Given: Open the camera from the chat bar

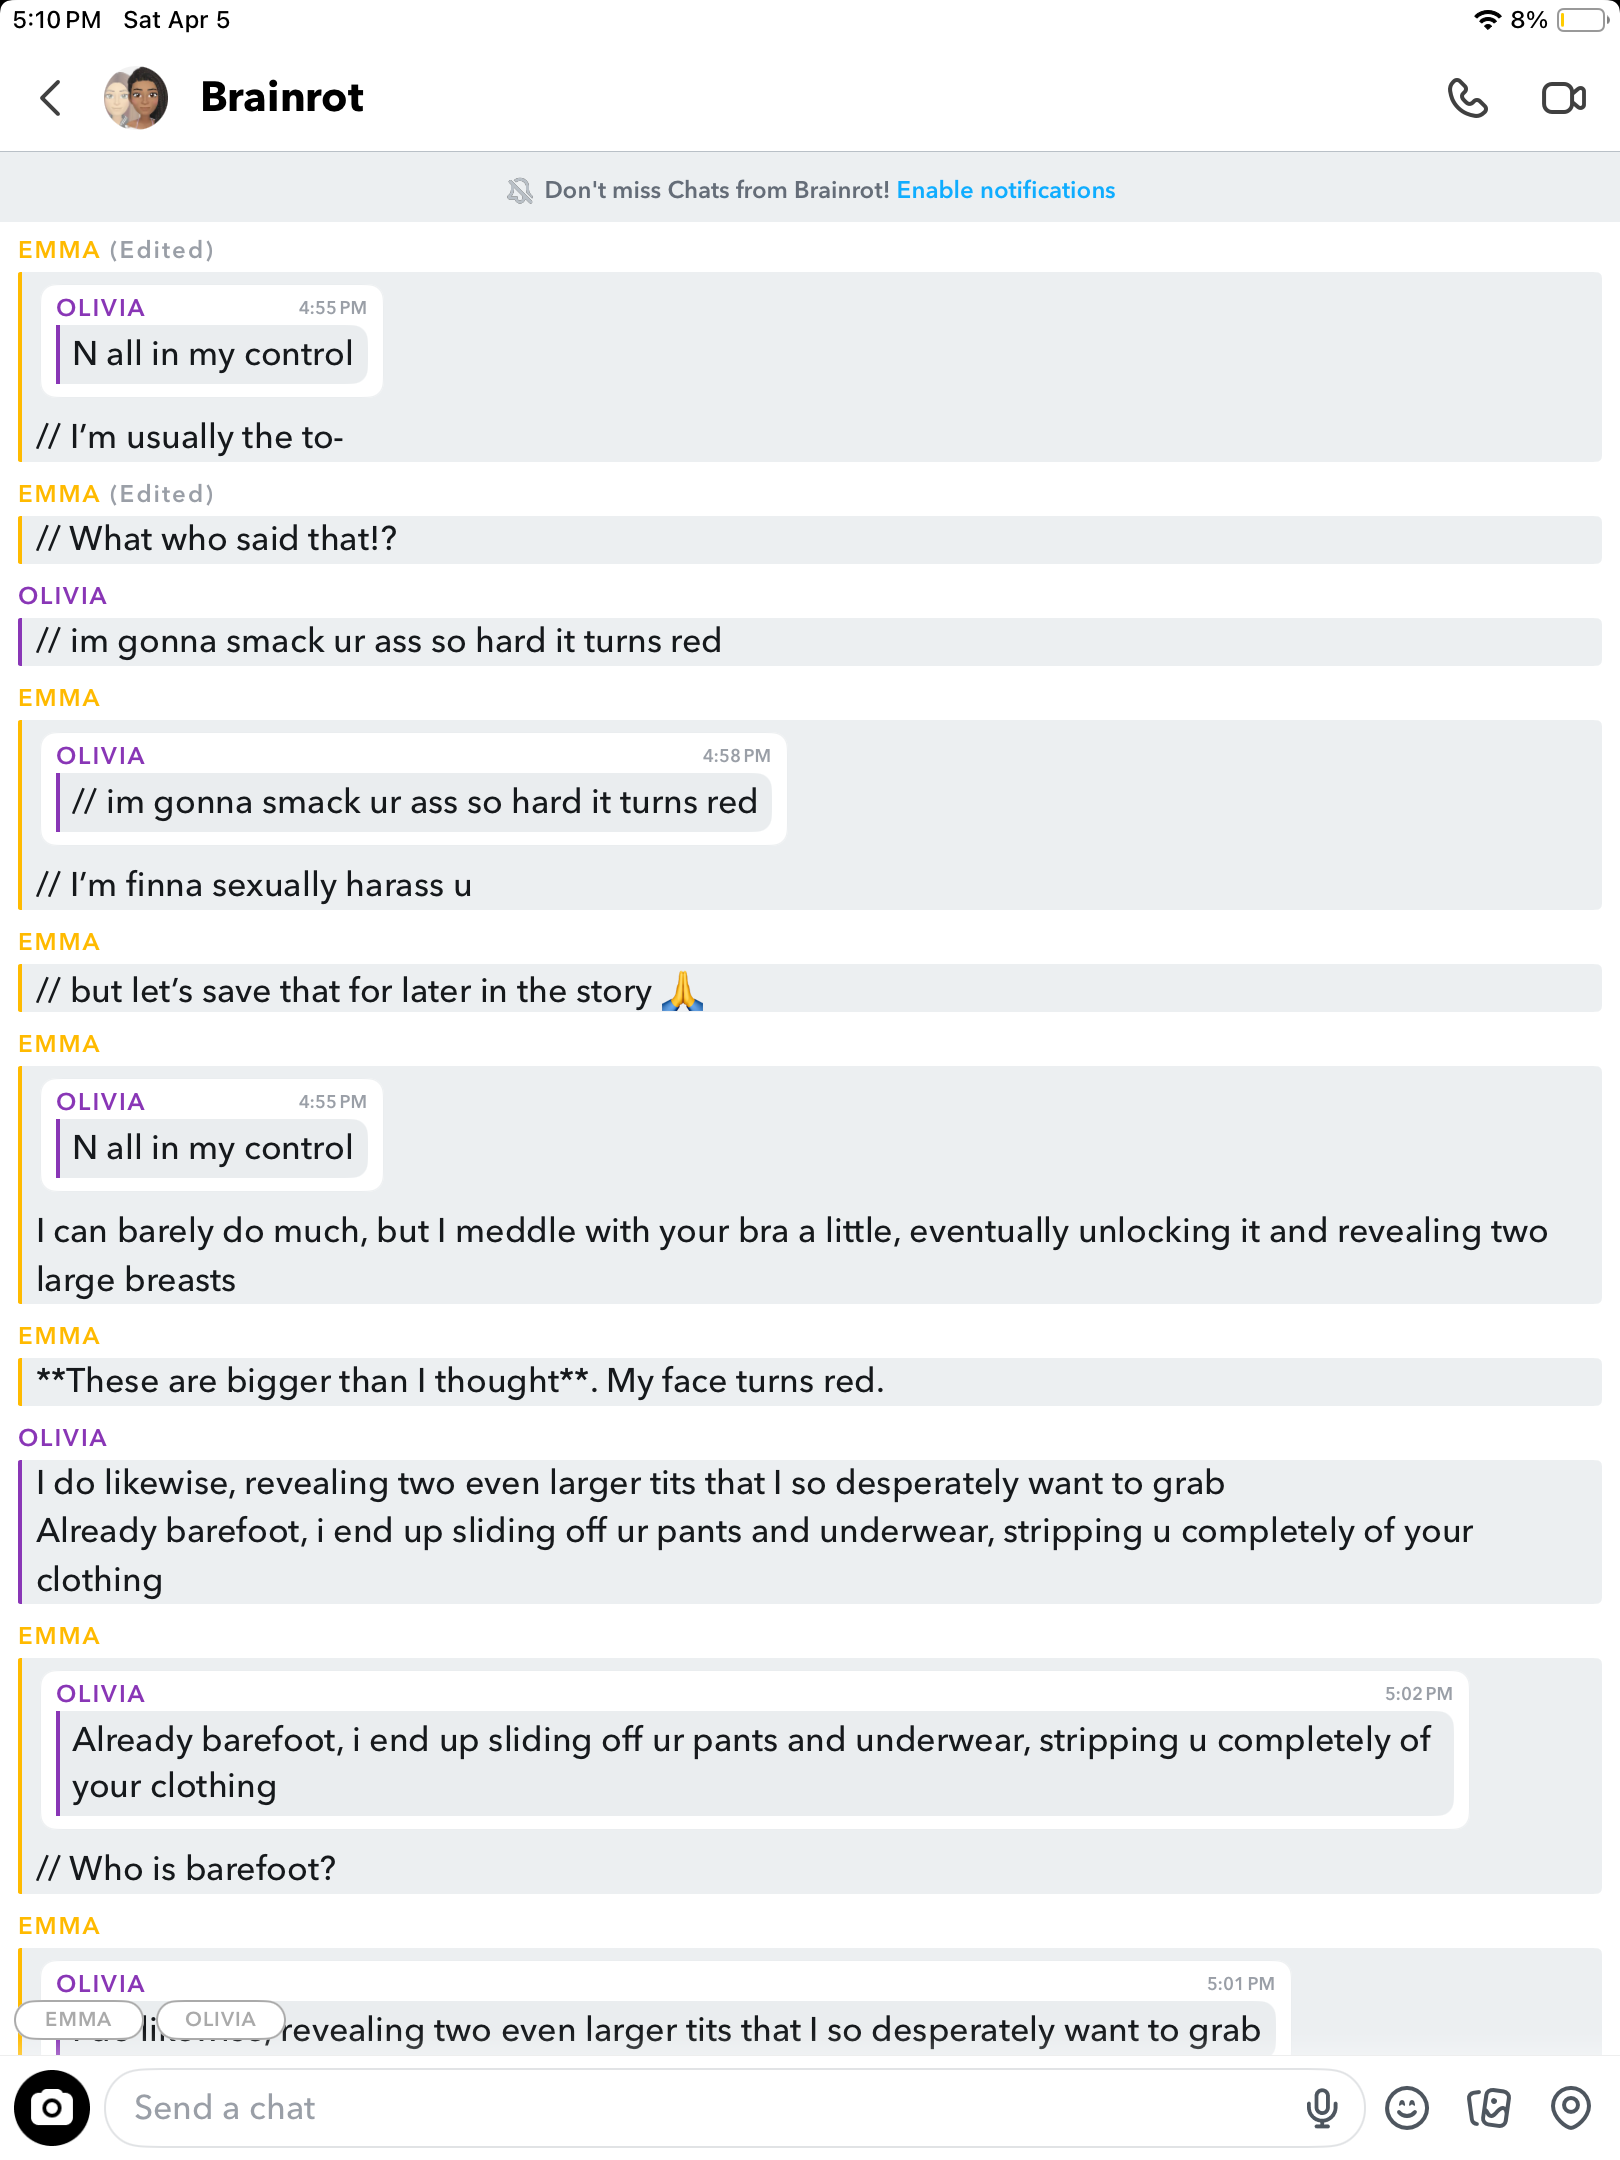Looking at the screenshot, I should pos(52,2107).
